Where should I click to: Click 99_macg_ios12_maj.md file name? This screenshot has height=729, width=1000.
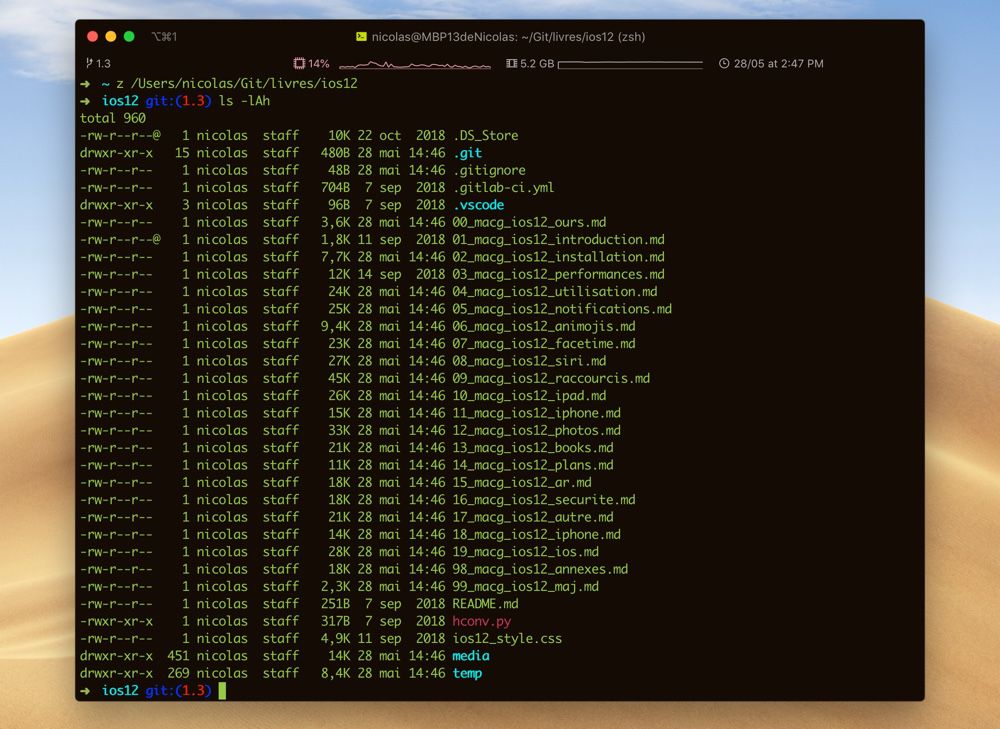click(526, 586)
